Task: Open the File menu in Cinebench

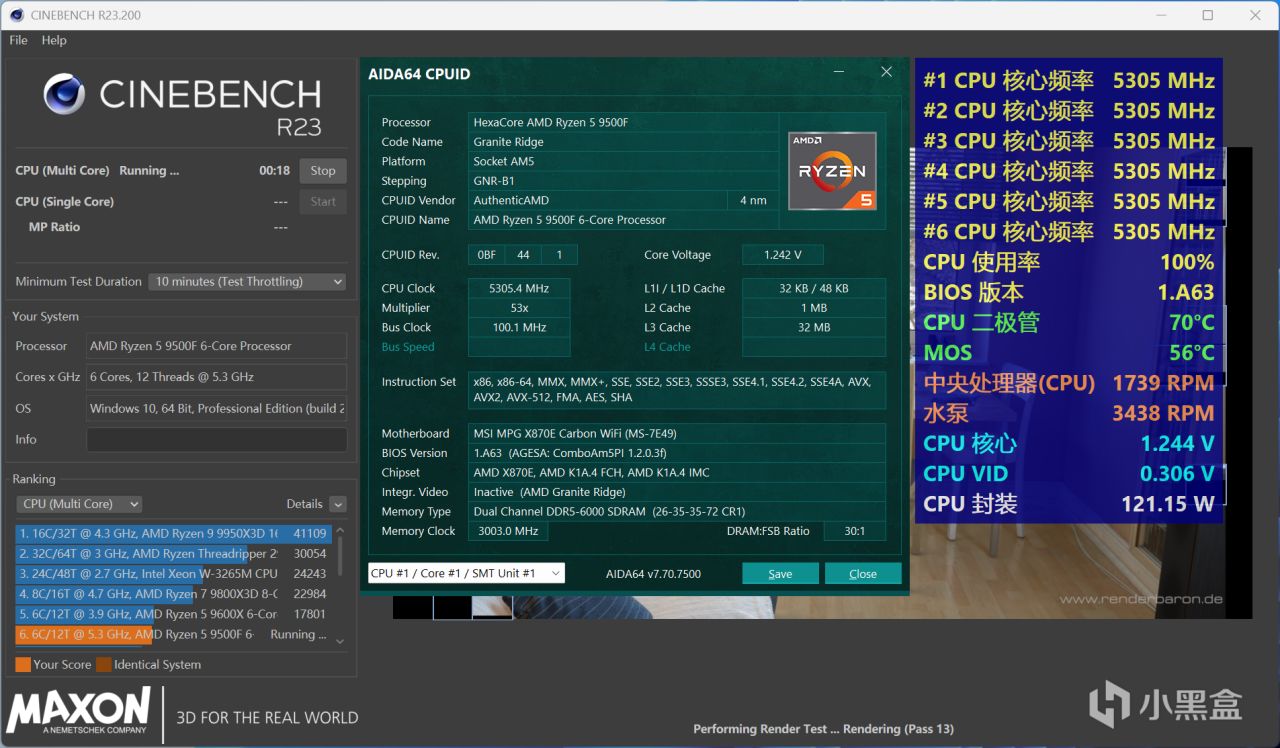Action: click(x=18, y=40)
